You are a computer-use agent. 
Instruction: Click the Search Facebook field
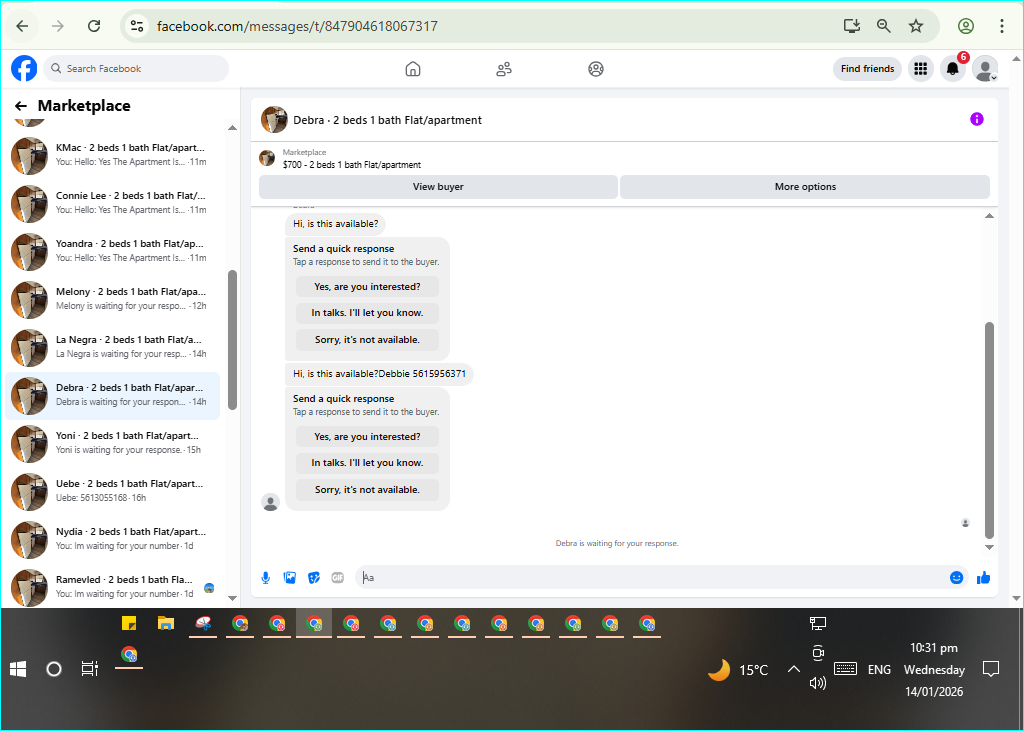click(x=136, y=69)
